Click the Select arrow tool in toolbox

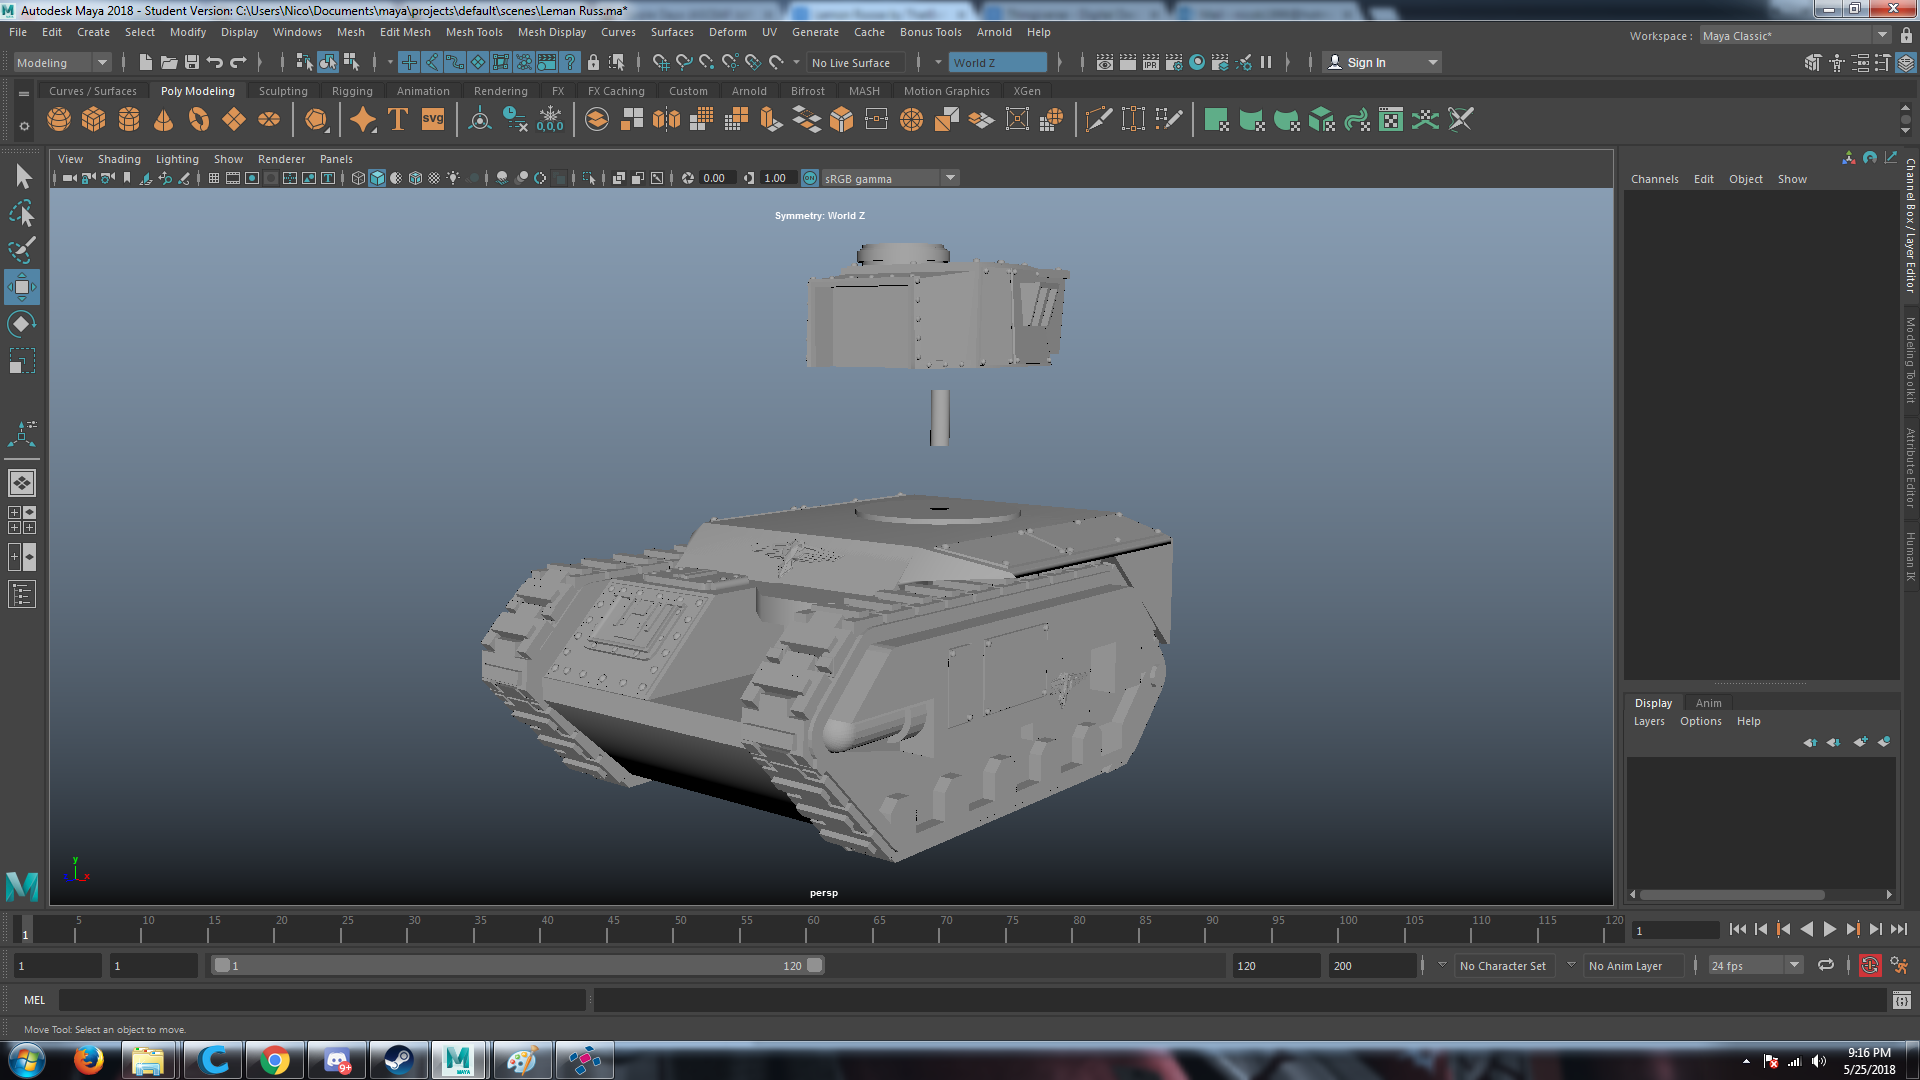[x=22, y=177]
